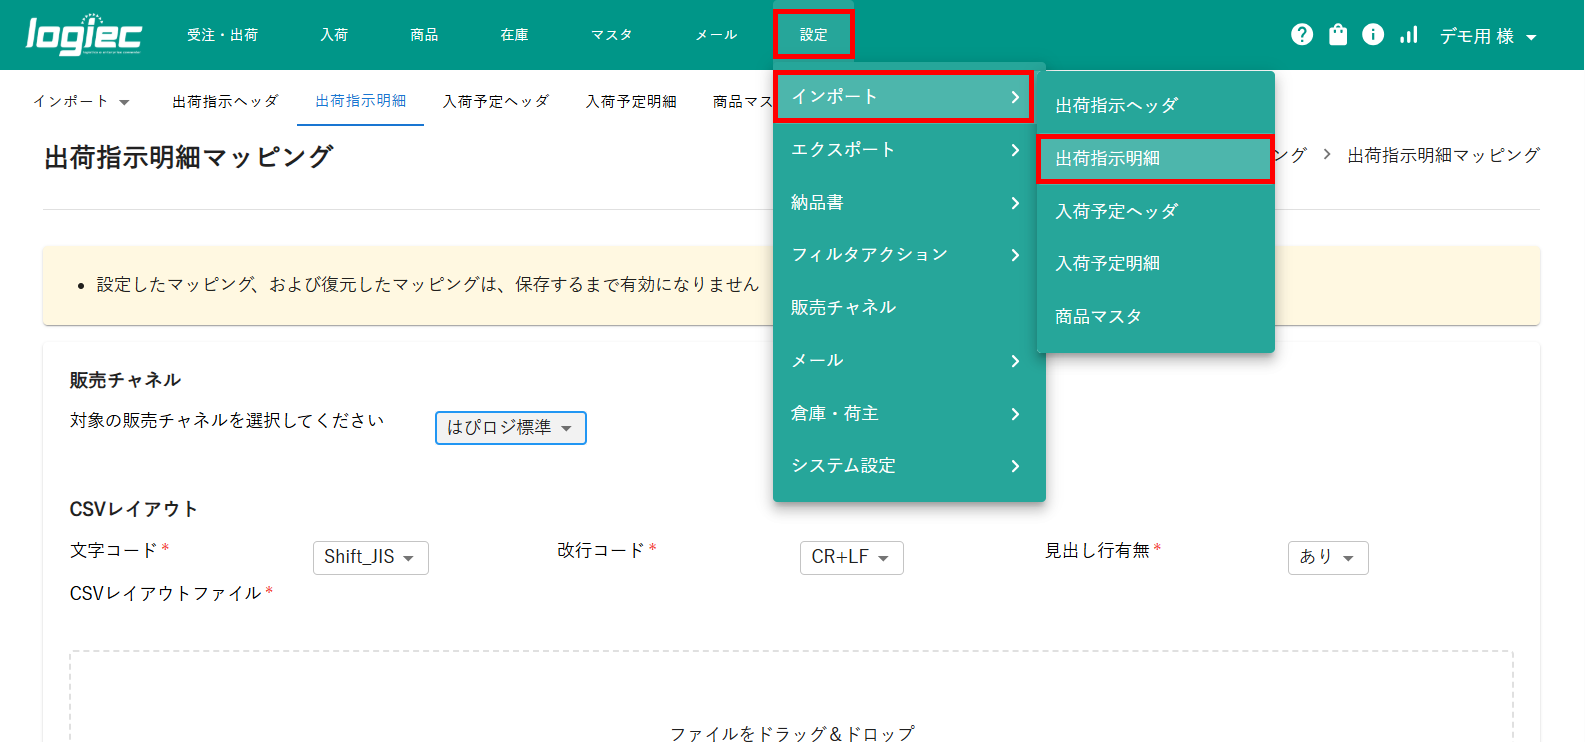
Task: Open the はぴロジ標準 sales channel dropdown
Action: click(x=510, y=428)
